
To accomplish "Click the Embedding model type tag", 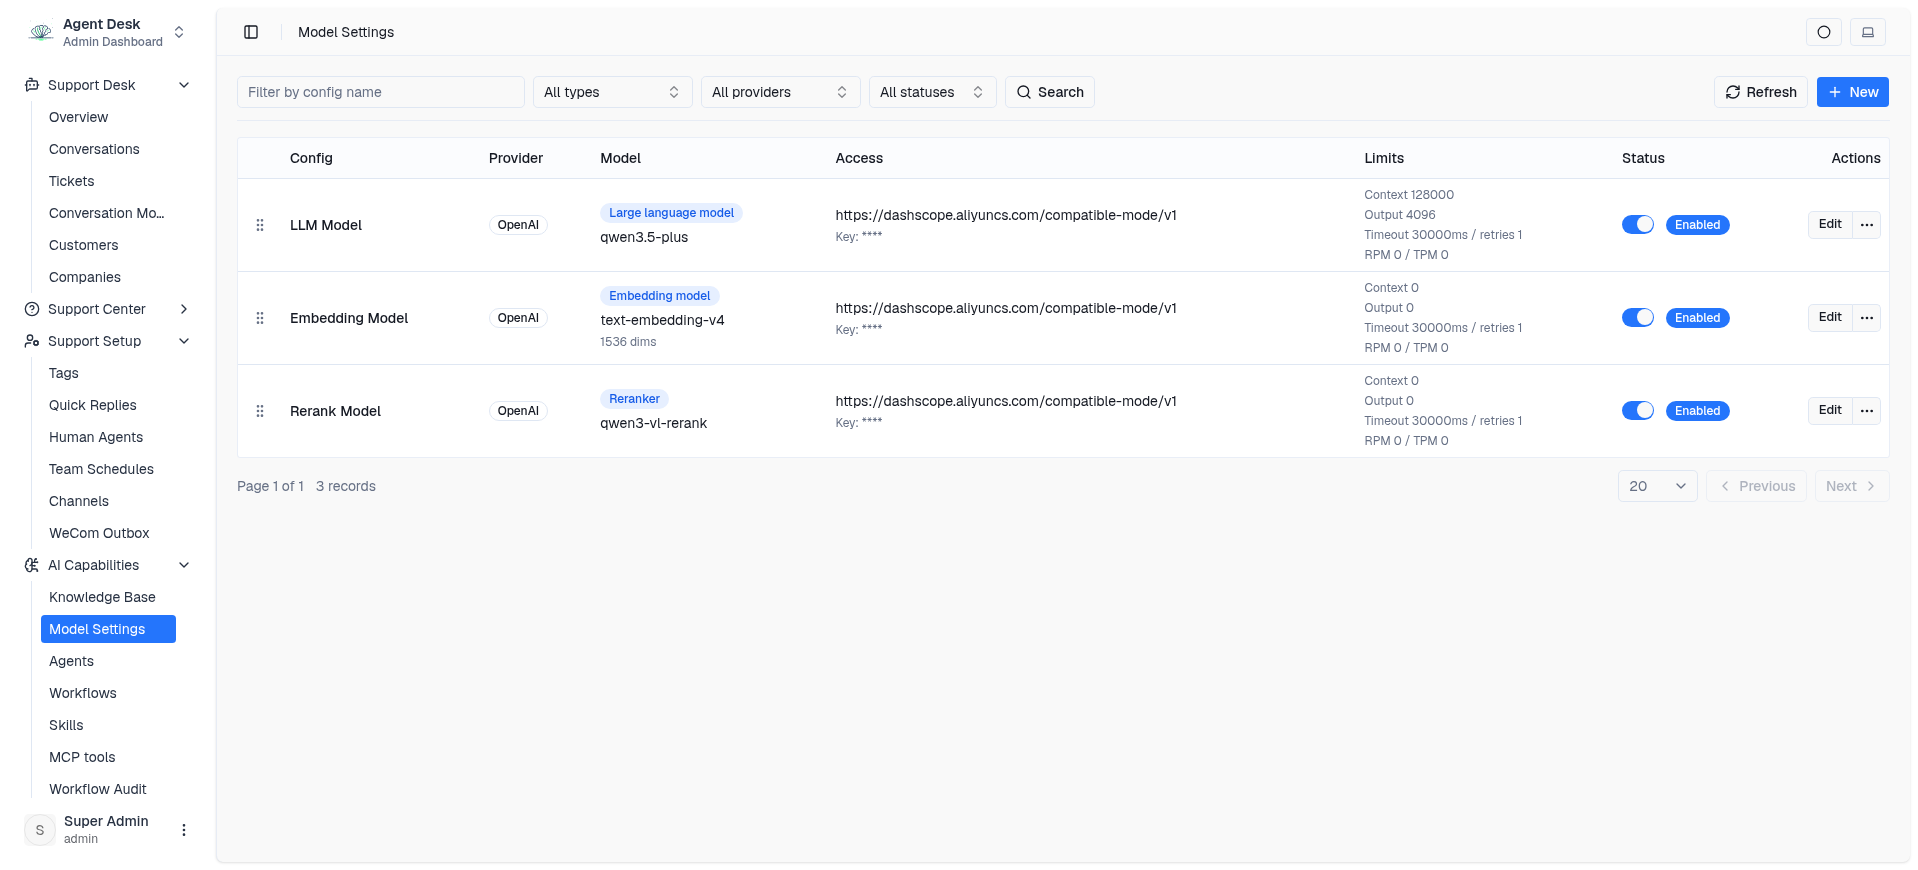I will tap(660, 296).
